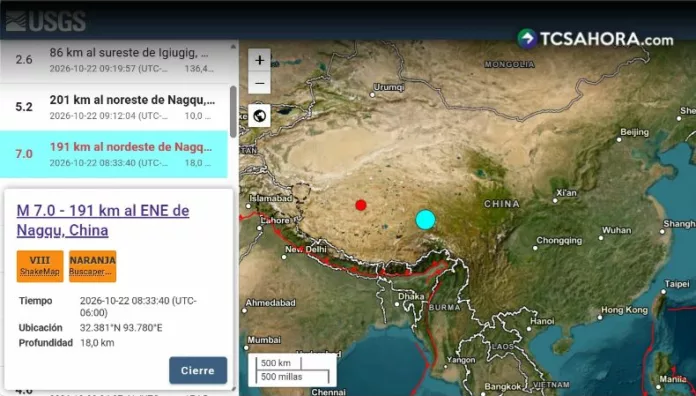Select the cyan earthquake marker on map
The image size is (696, 396).
(x=425, y=220)
